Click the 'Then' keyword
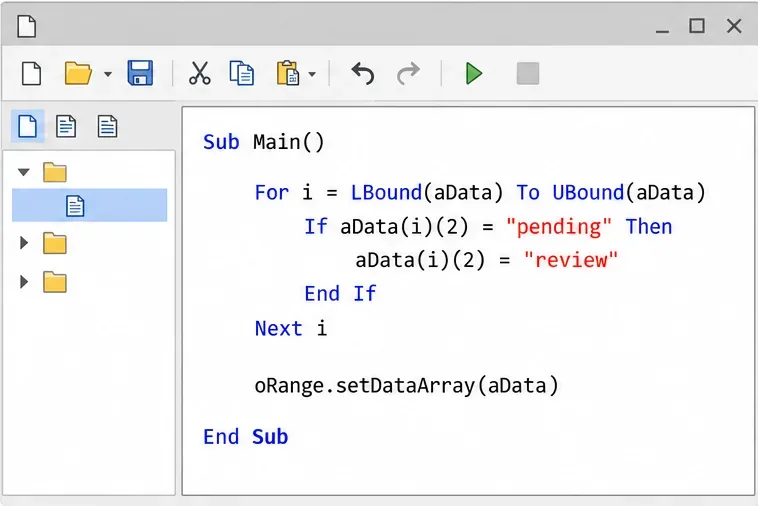758x506 pixels. [x=649, y=227]
